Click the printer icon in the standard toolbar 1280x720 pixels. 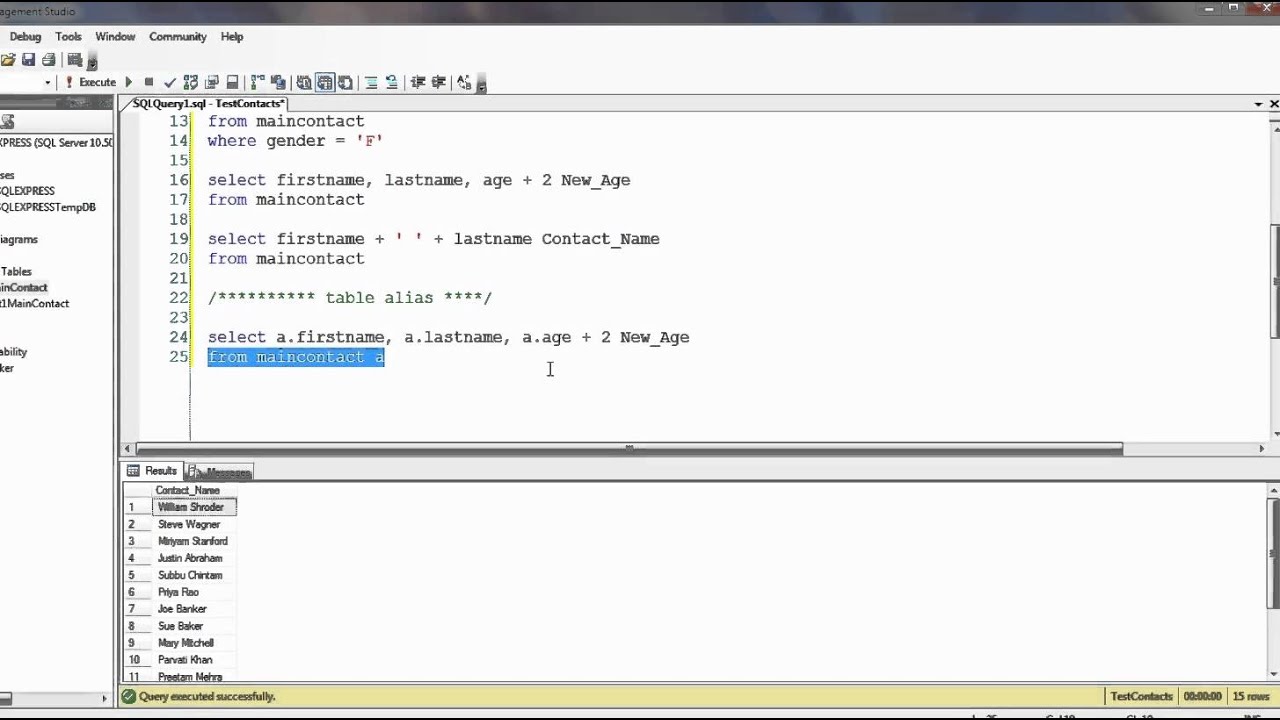point(48,60)
